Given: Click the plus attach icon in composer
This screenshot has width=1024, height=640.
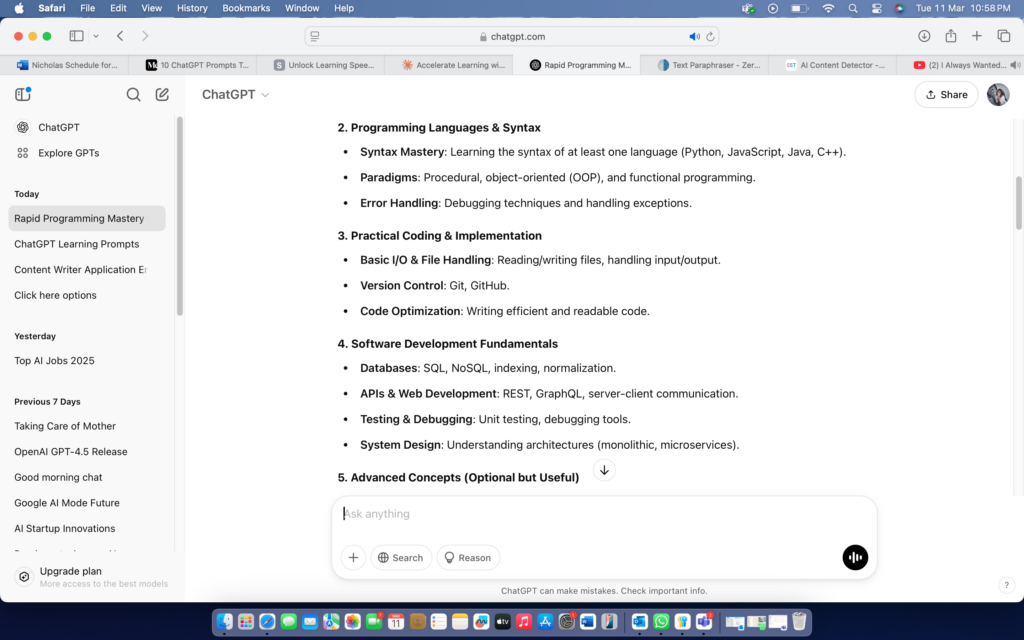Looking at the screenshot, I should 353,558.
